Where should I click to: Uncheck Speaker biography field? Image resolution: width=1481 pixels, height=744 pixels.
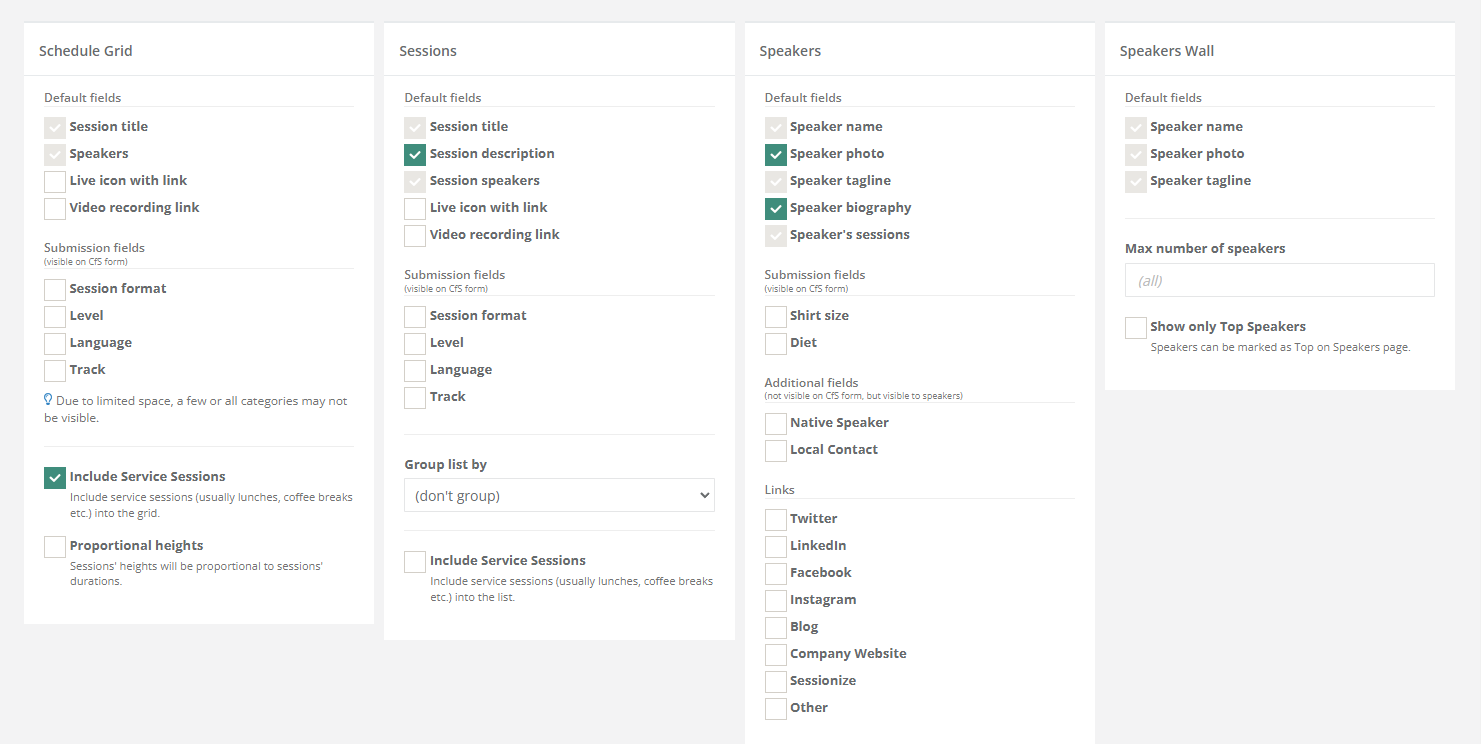point(775,208)
